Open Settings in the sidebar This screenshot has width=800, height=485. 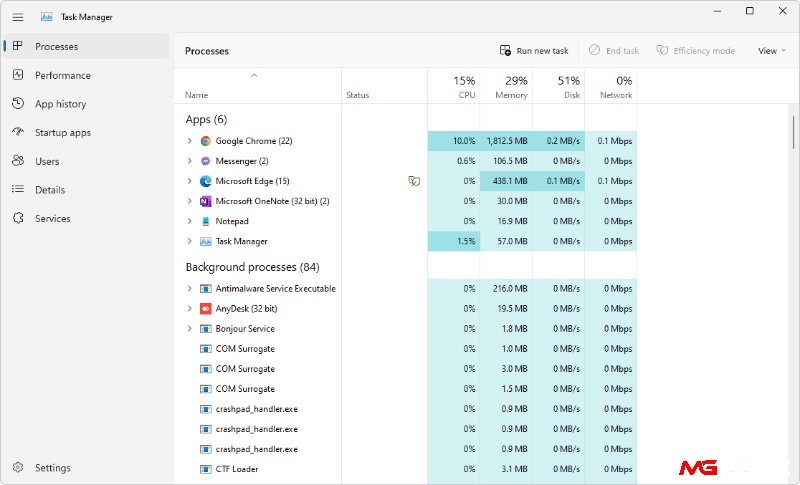(x=86, y=467)
